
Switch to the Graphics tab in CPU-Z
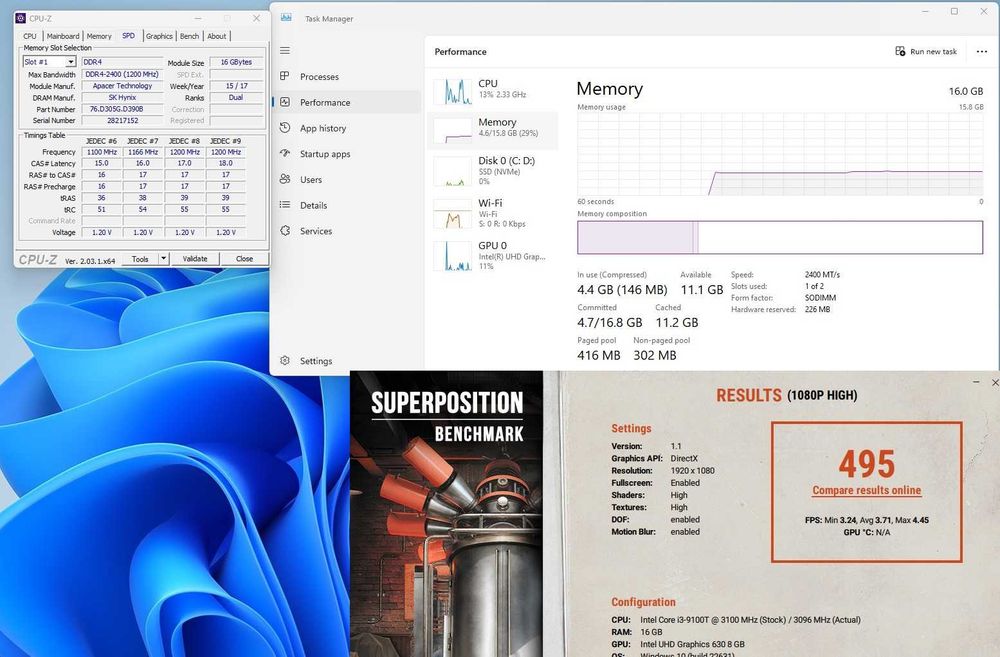click(159, 36)
